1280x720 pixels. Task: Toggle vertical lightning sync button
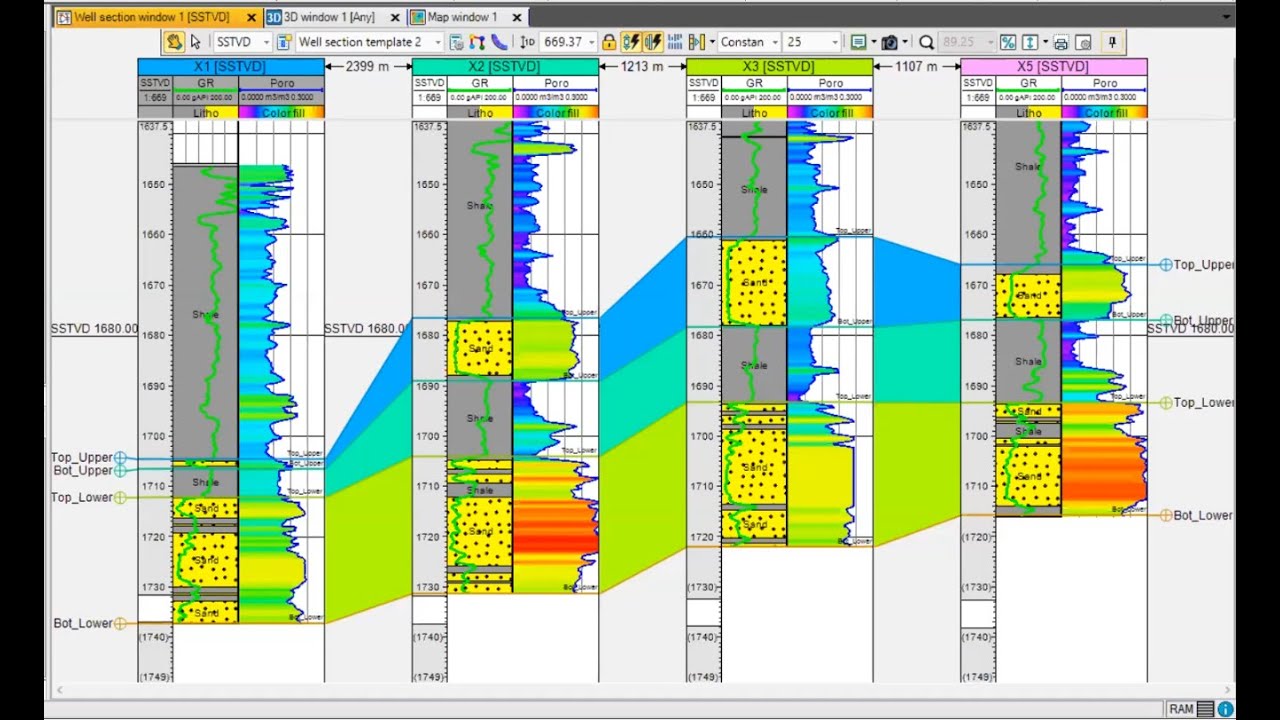pyautogui.click(x=631, y=42)
